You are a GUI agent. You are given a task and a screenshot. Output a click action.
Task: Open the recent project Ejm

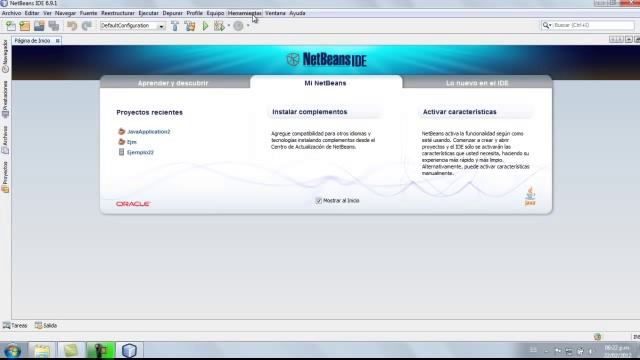pos(131,142)
